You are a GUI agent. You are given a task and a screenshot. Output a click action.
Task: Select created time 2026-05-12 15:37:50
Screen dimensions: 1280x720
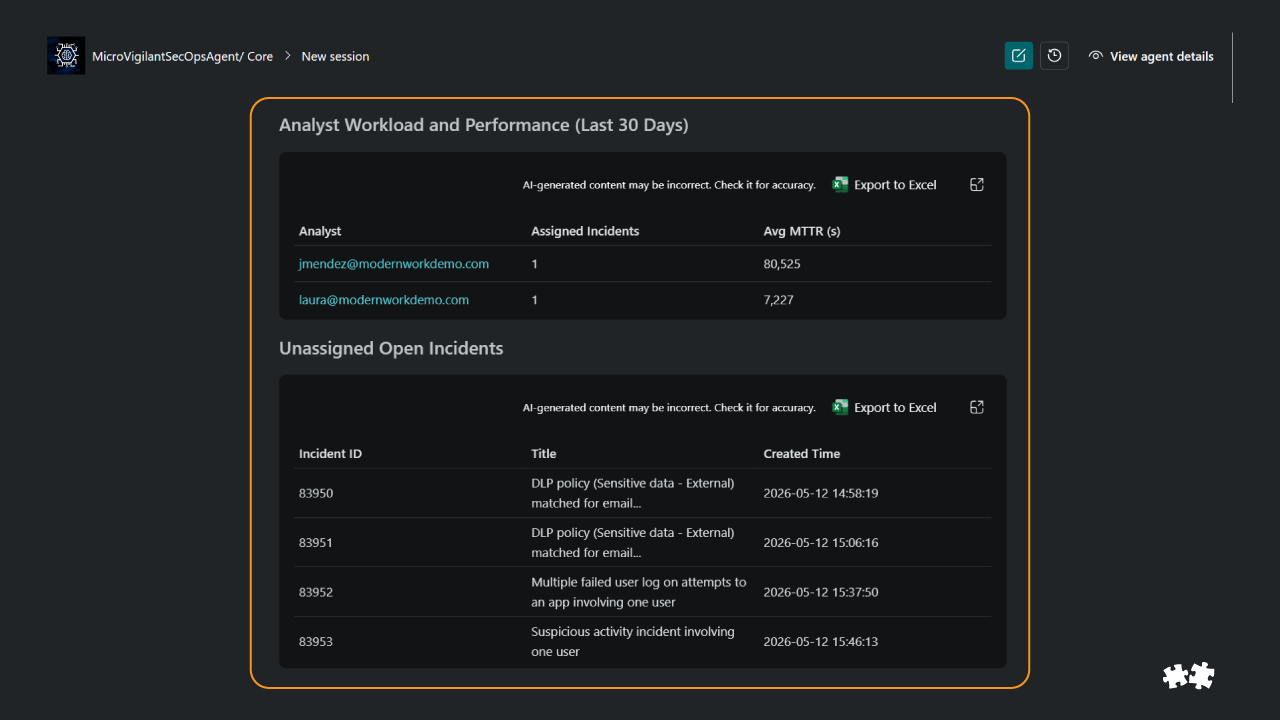821,592
